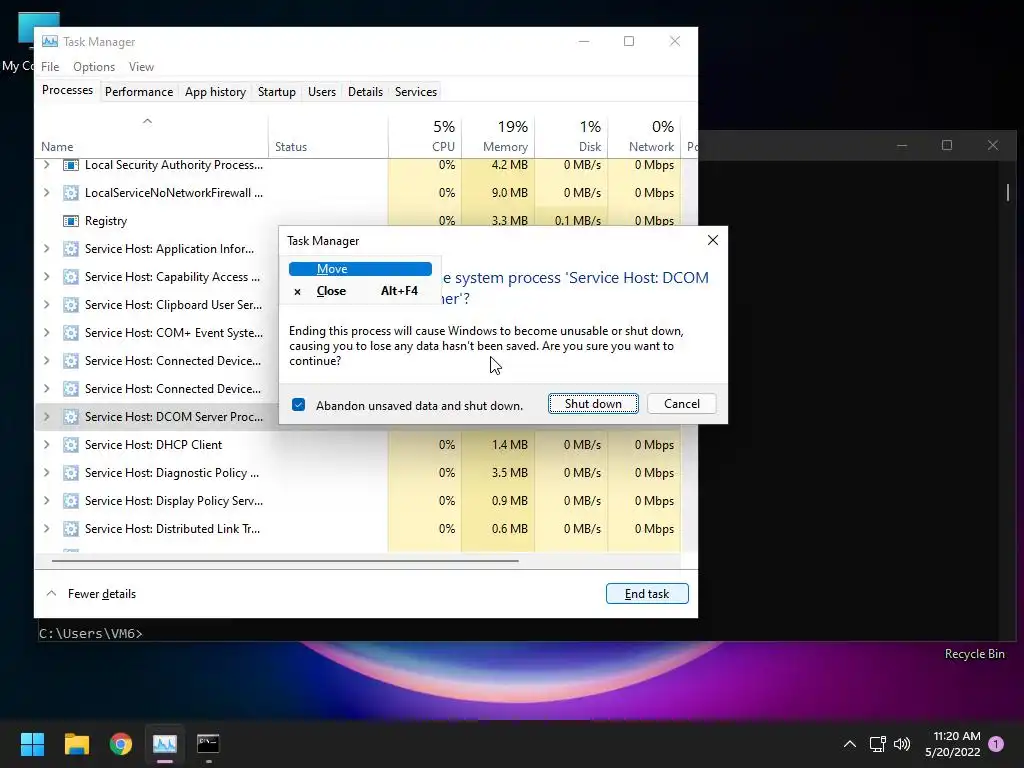Click the Service Host: DCOM Server Process icon
Viewport: 1024px width, 768px height.
(71, 417)
